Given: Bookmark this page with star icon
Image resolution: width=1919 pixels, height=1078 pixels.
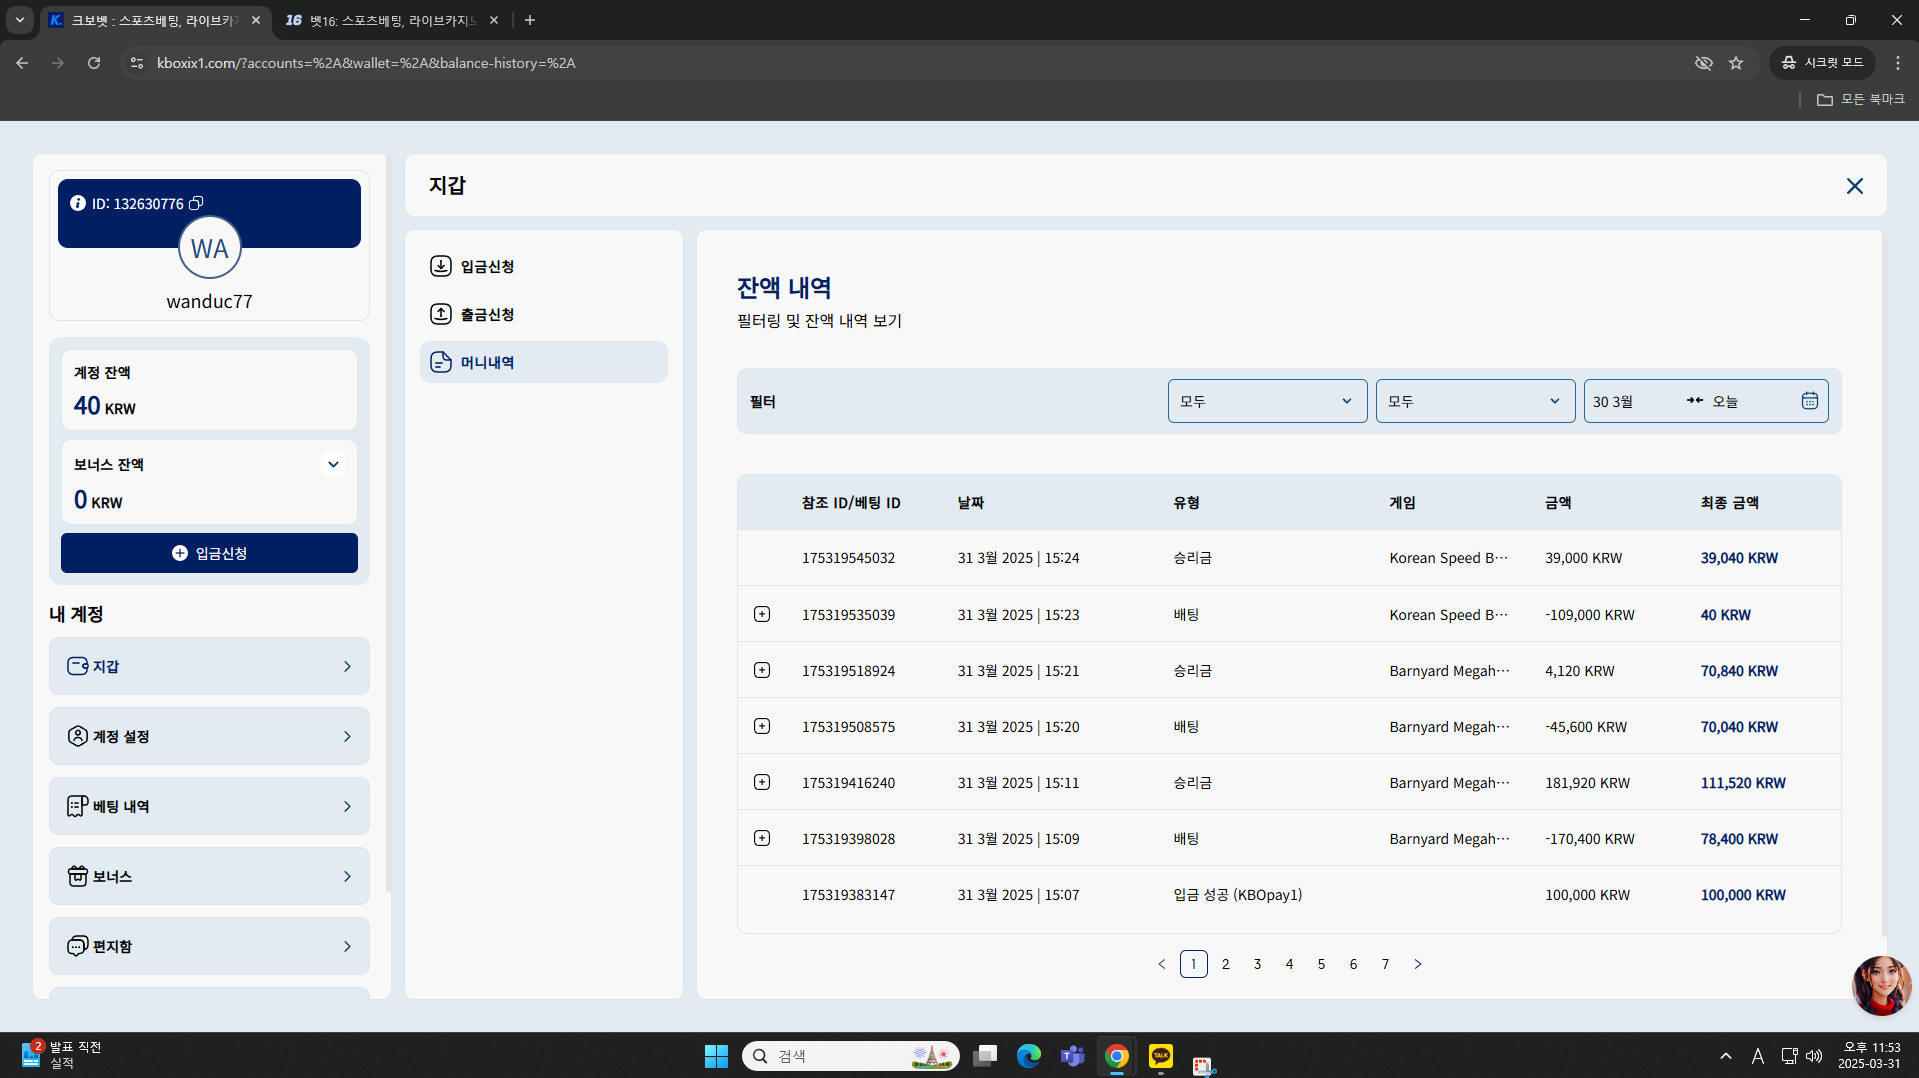Looking at the screenshot, I should coord(1736,63).
